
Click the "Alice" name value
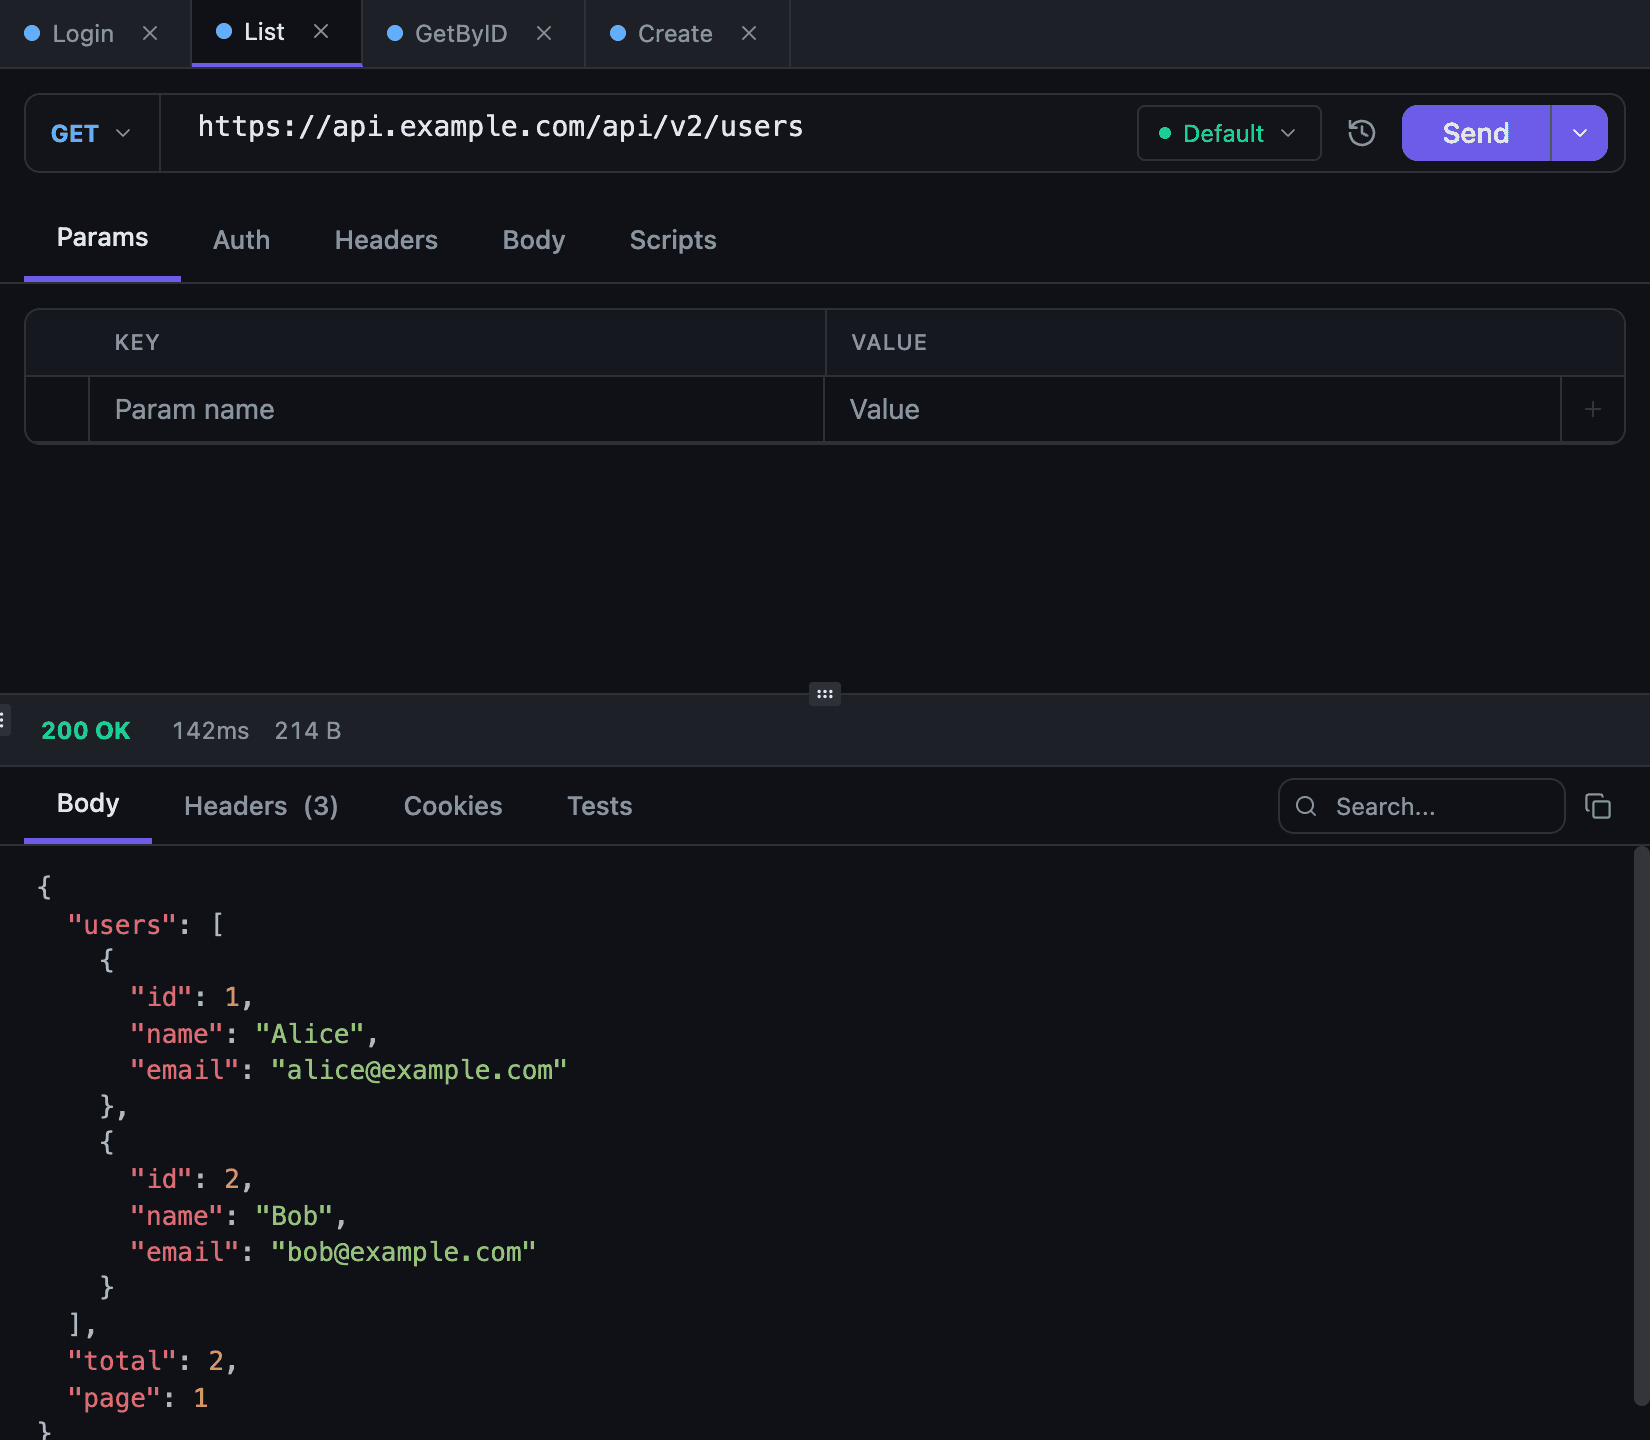310,1034
